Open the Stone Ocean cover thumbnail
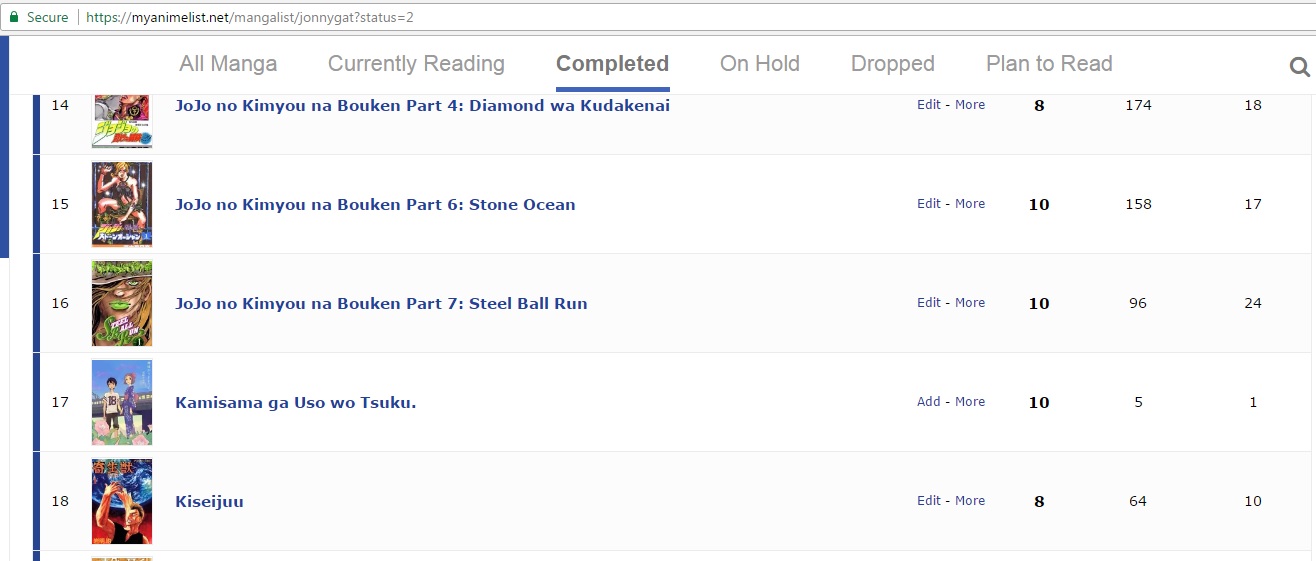The image size is (1316, 561). click(122, 204)
